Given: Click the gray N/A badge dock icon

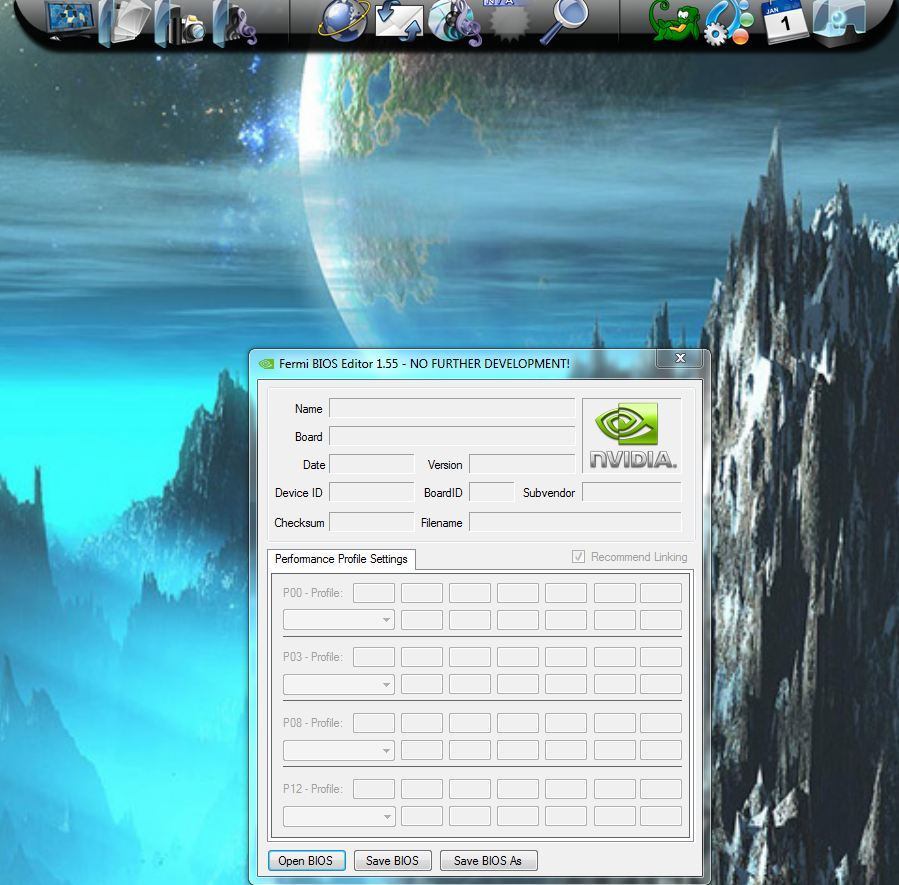Looking at the screenshot, I should coord(509,22).
